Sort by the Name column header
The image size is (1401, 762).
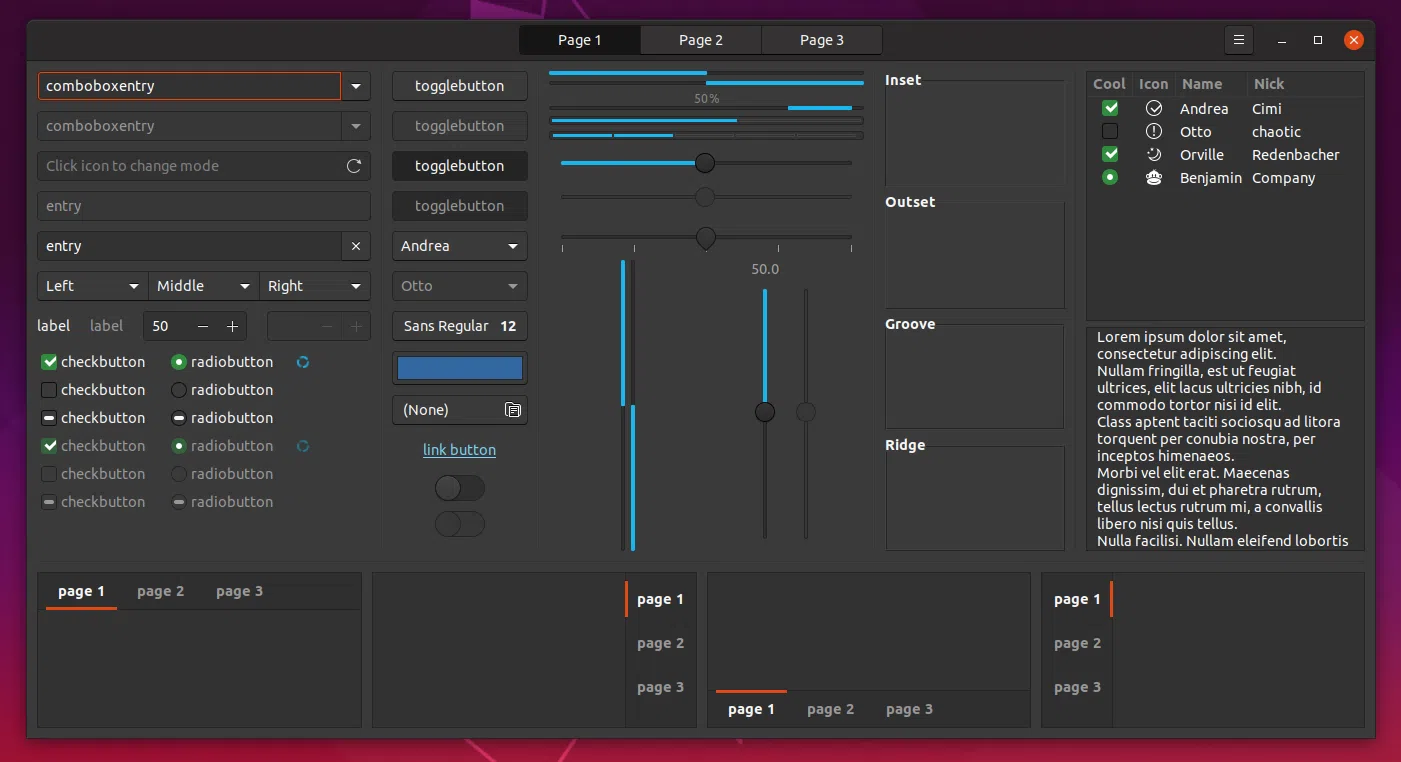pos(1210,84)
